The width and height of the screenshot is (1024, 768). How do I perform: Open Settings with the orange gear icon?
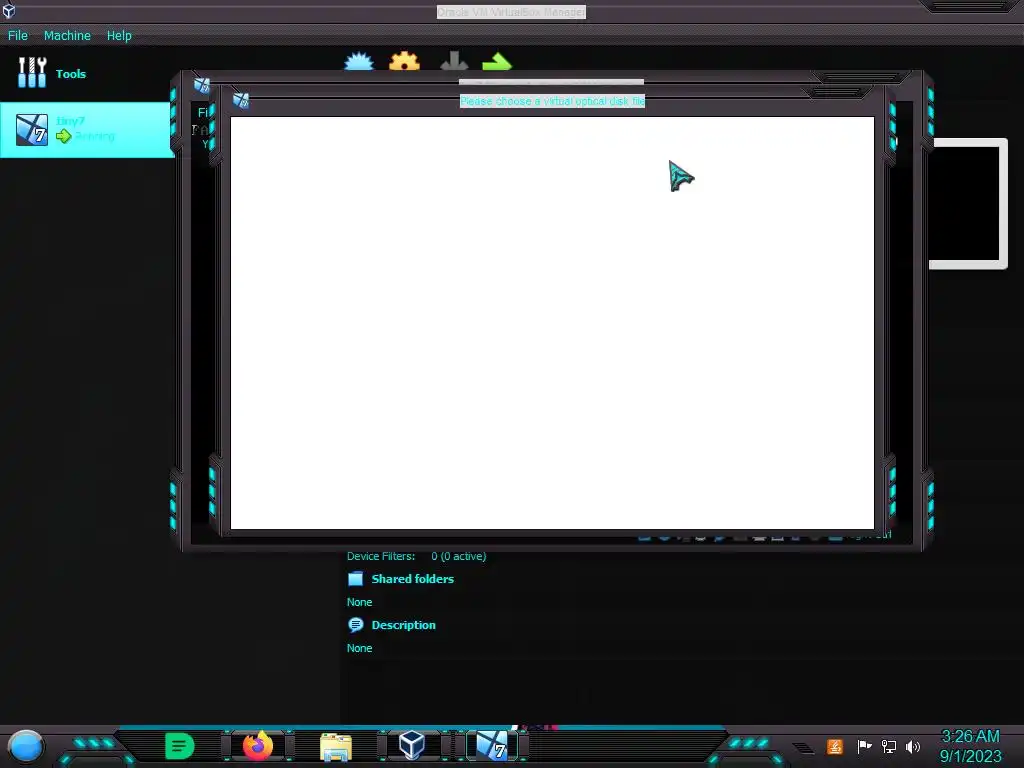coord(404,61)
